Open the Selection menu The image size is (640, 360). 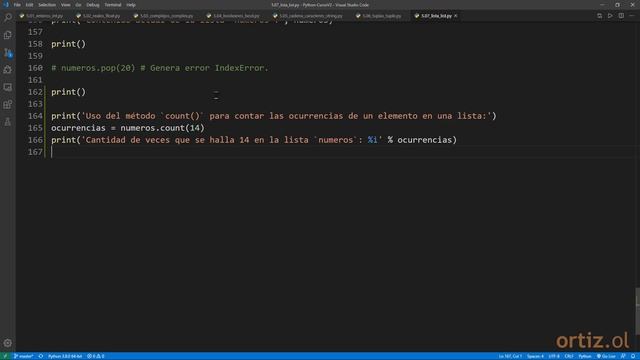(47, 5)
